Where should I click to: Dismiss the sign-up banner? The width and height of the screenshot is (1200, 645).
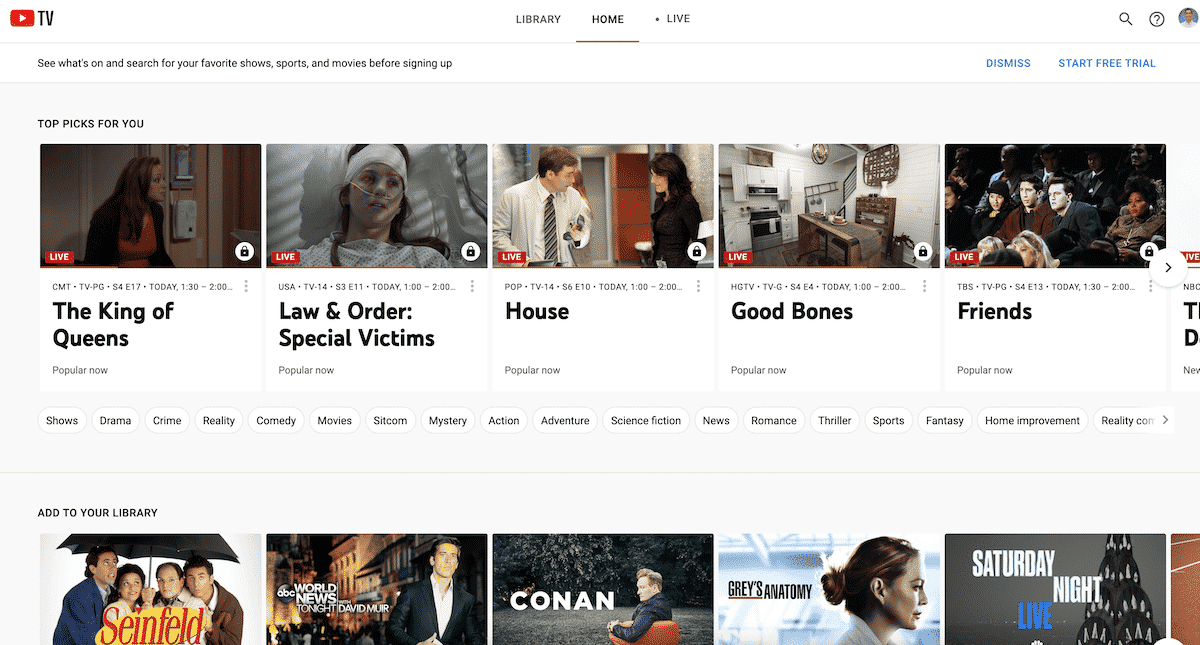point(1008,63)
